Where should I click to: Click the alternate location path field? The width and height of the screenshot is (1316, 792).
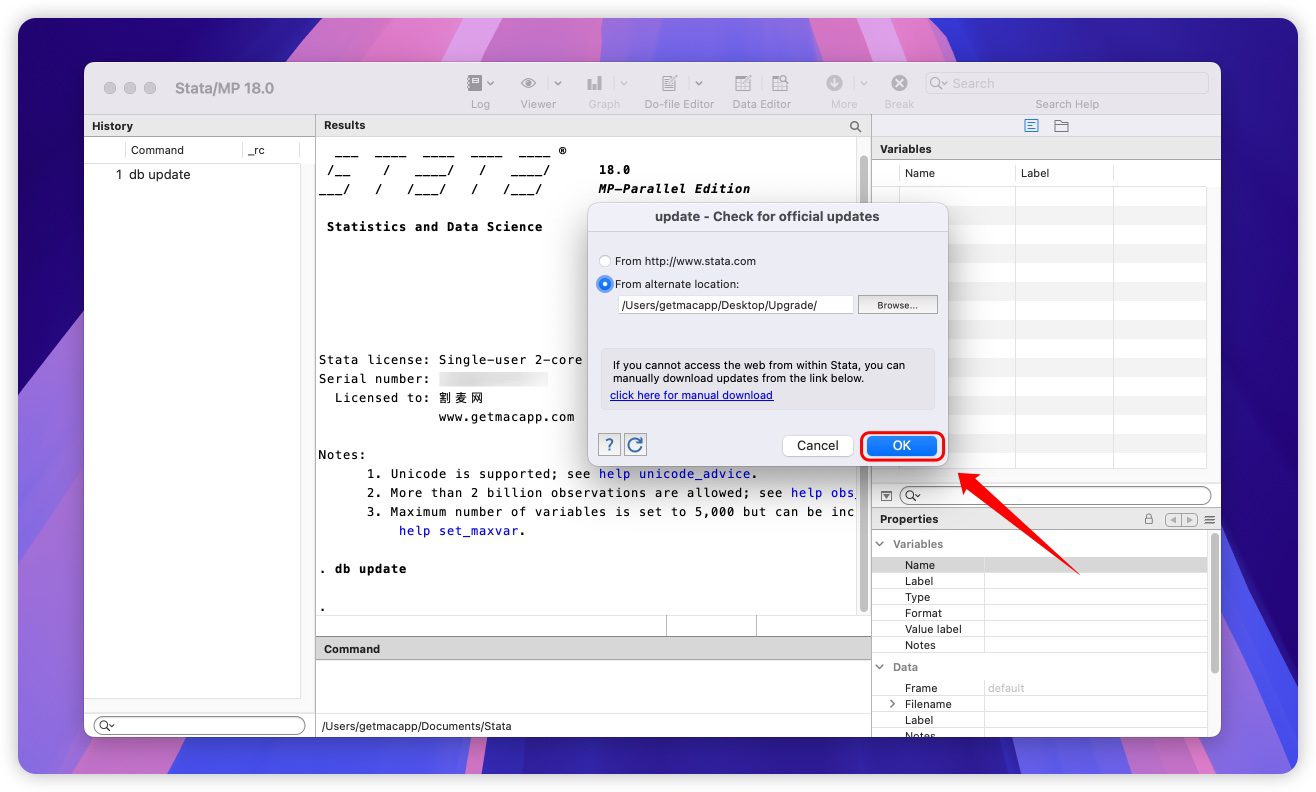pyautogui.click(x=735, y=305)
